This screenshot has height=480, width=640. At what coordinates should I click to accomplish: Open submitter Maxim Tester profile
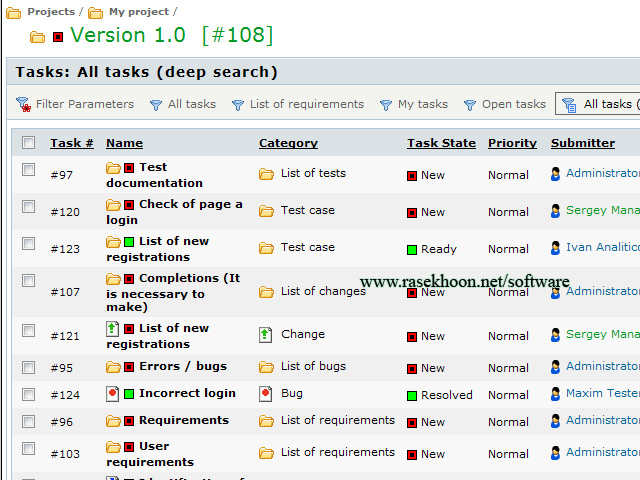(x=602, y=393)
